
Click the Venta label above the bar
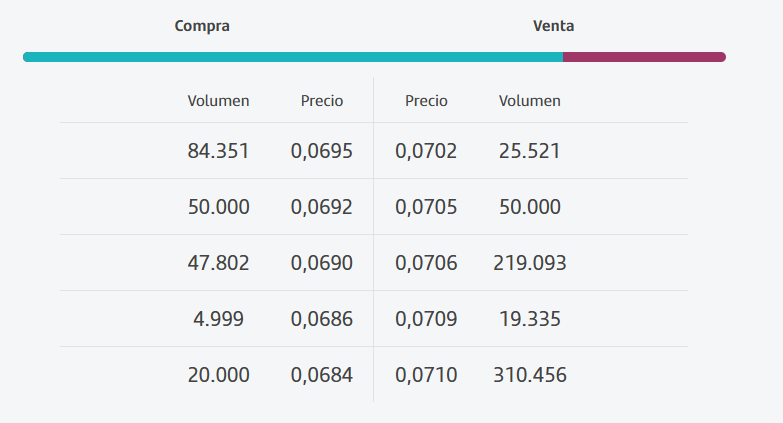[x=553, y=26]
